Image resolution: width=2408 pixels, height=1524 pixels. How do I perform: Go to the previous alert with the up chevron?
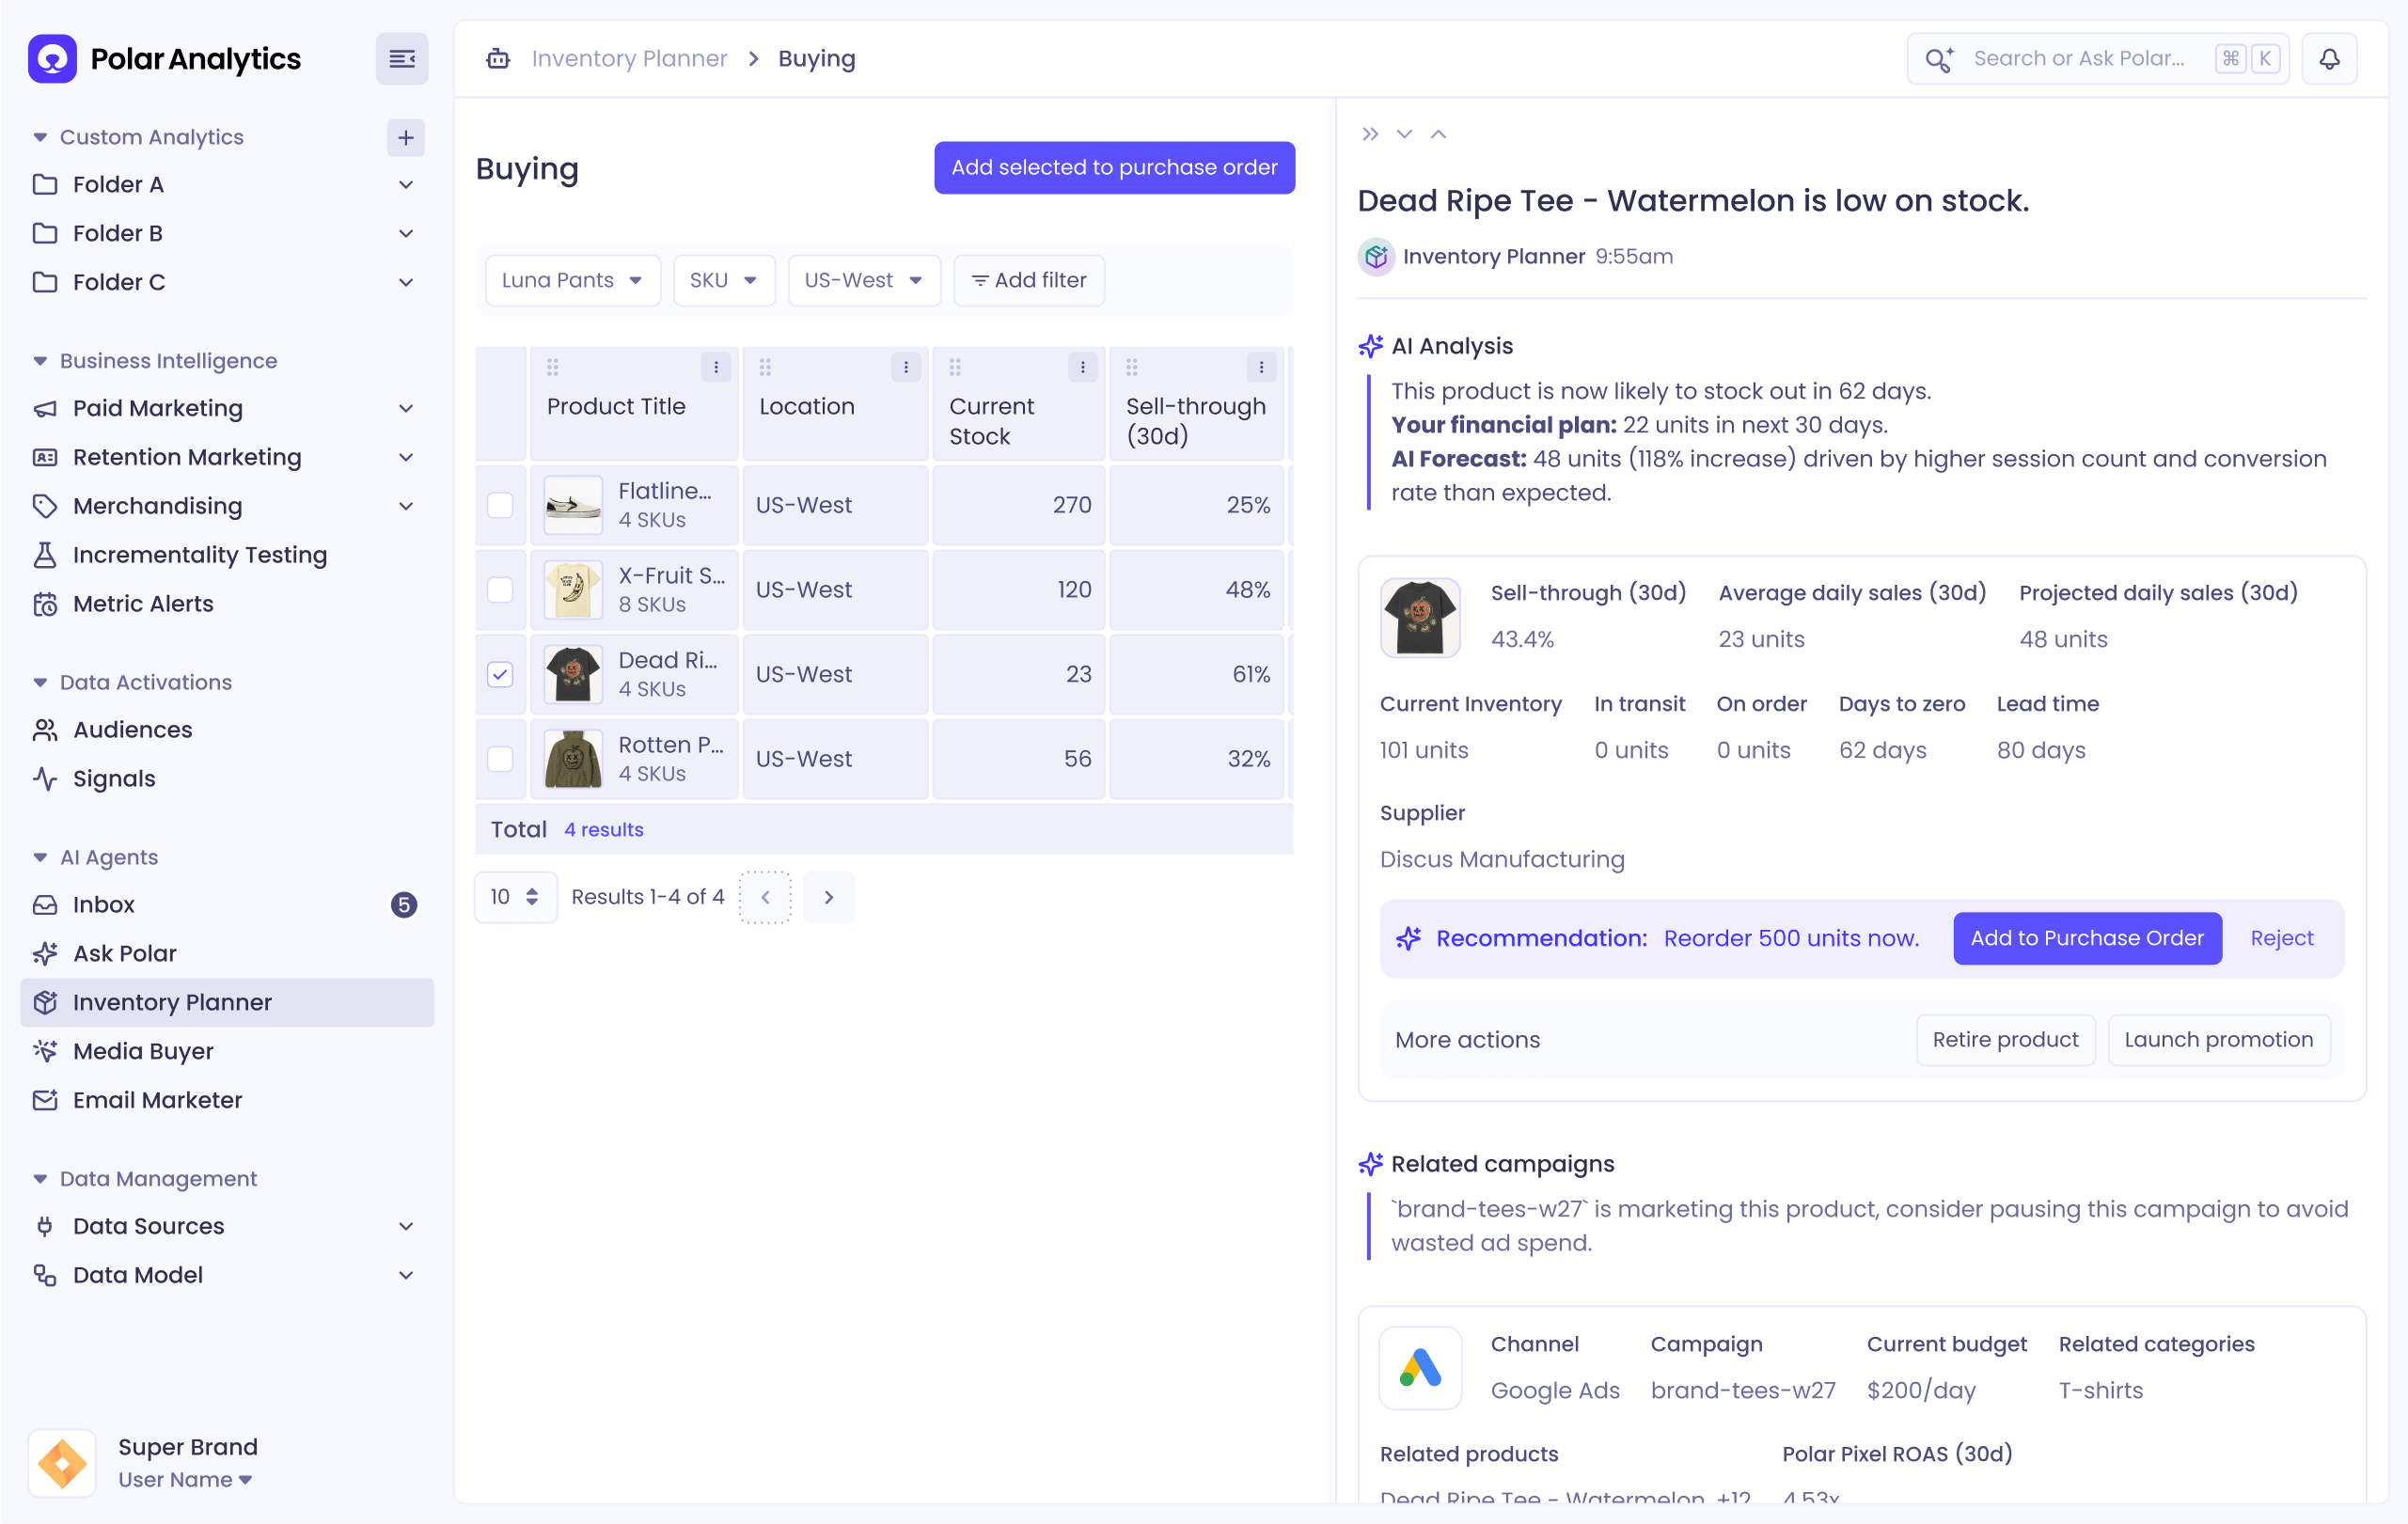click(1438, 134)
